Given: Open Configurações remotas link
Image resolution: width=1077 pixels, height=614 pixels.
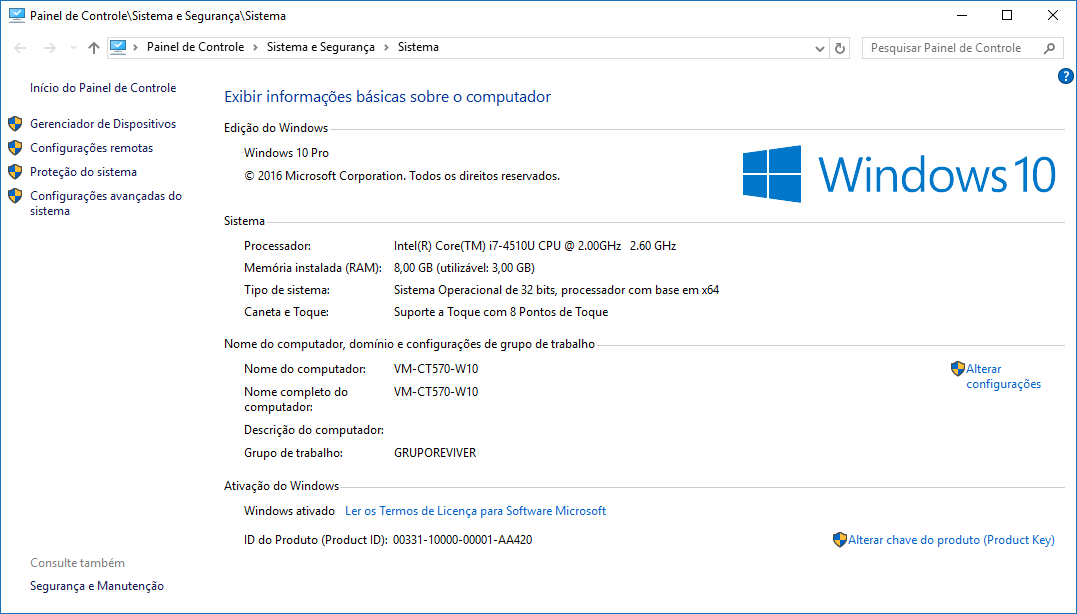Looking at the screenshot, I should 91,148.
